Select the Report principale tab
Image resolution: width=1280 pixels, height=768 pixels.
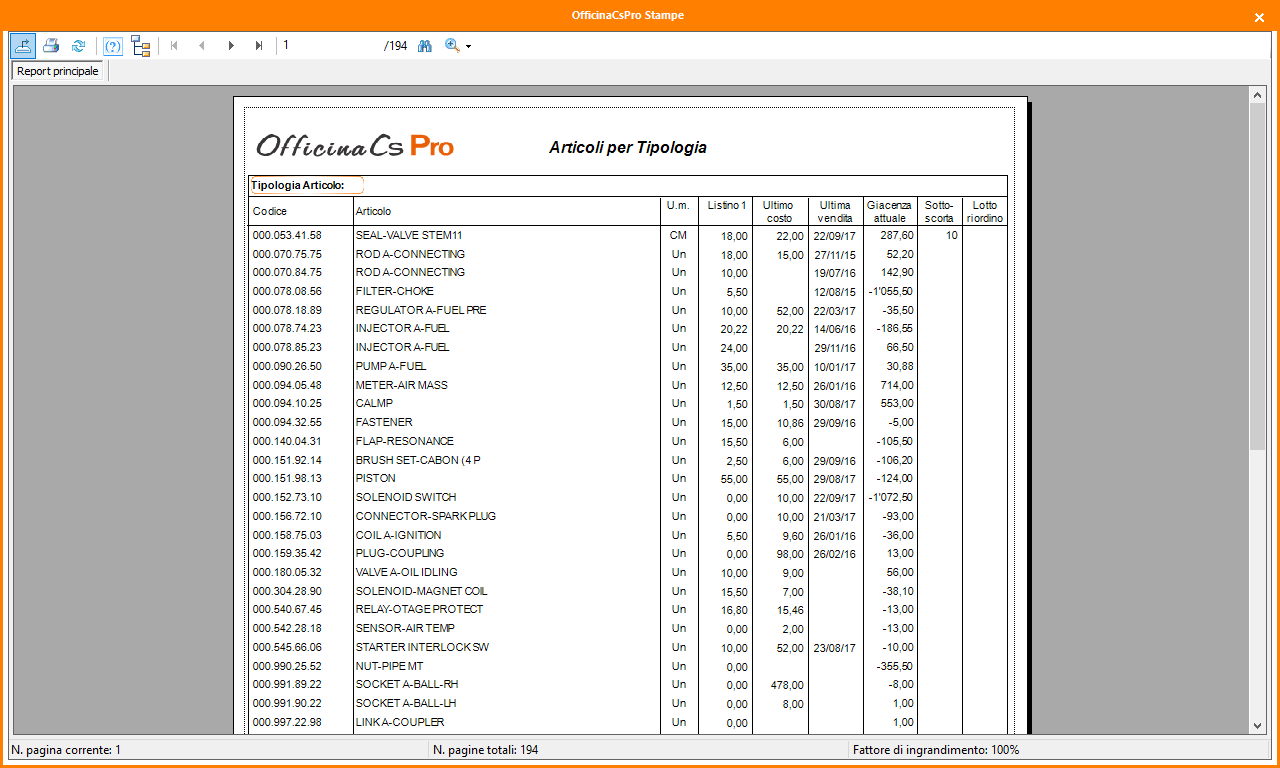click(58, 72)
